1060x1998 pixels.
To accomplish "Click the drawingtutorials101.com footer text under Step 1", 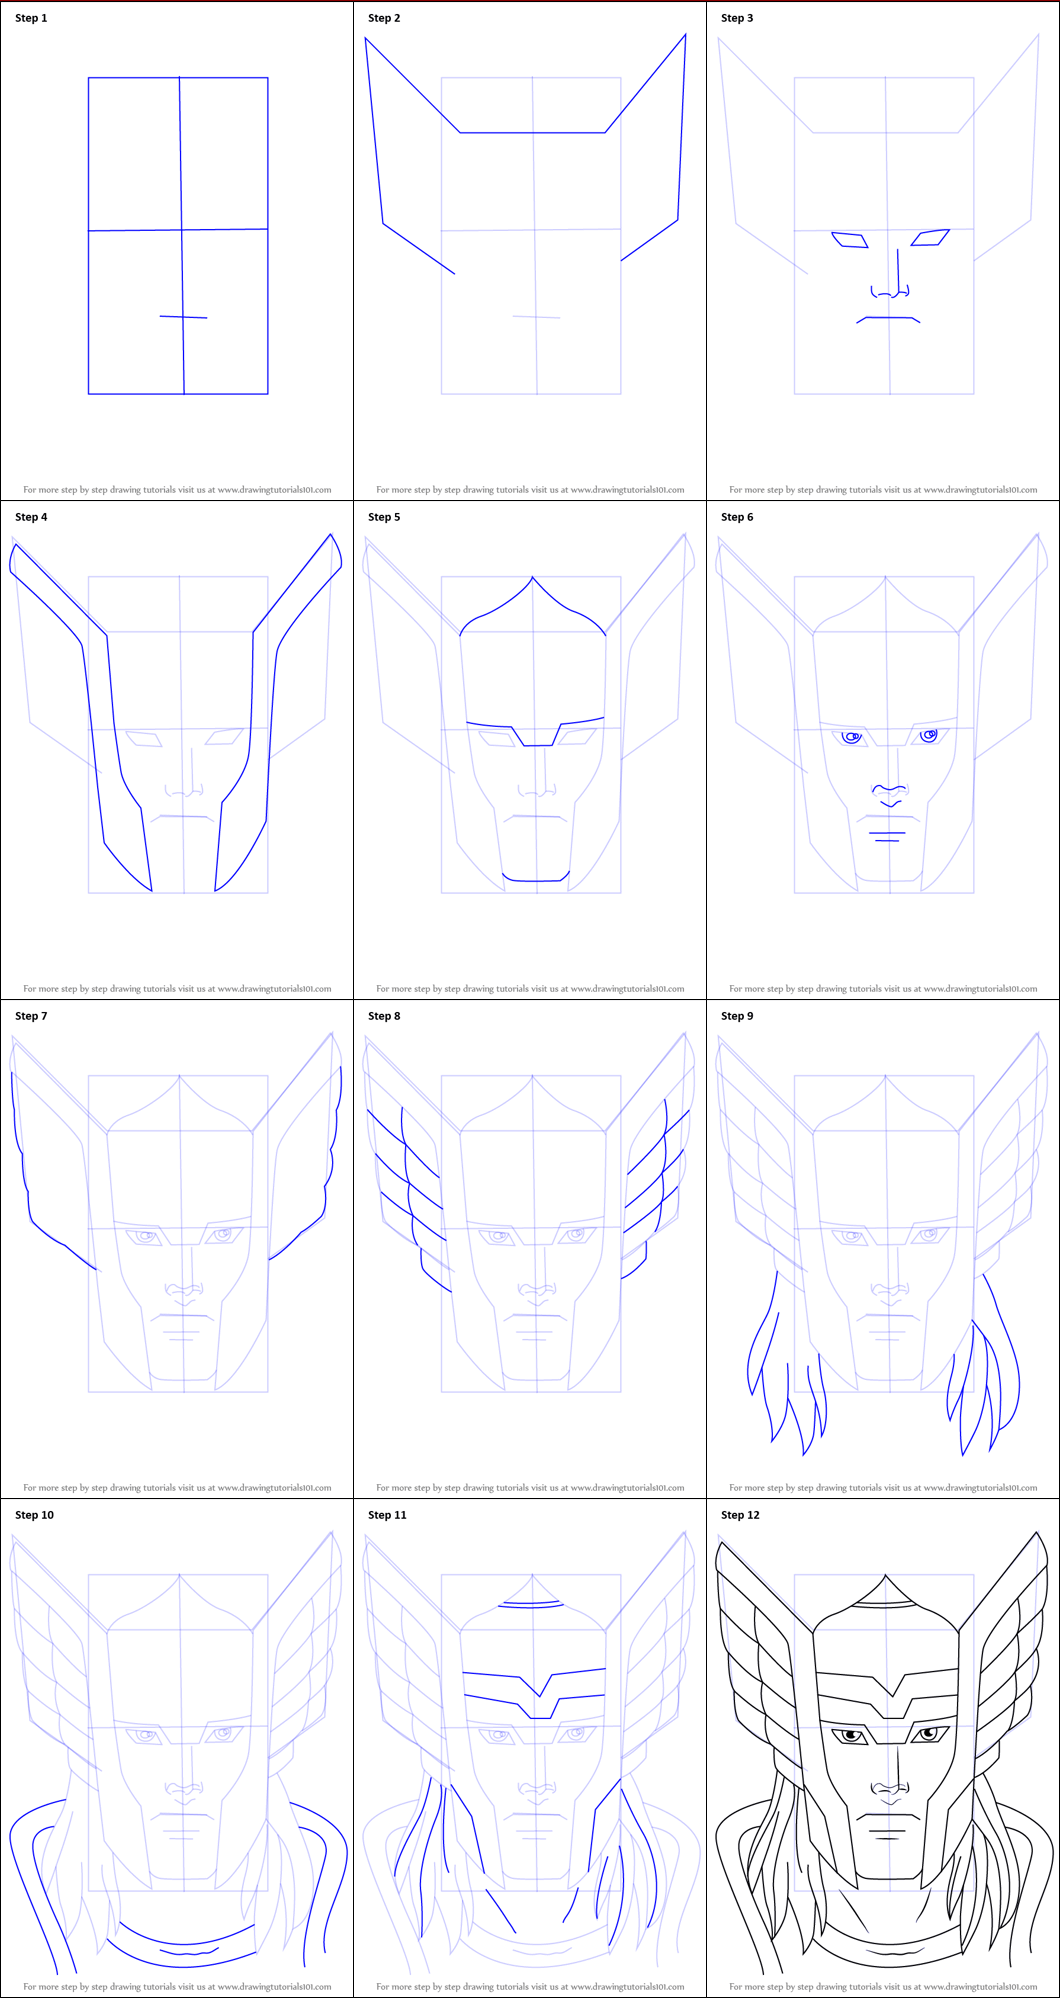I will [177, 490].
